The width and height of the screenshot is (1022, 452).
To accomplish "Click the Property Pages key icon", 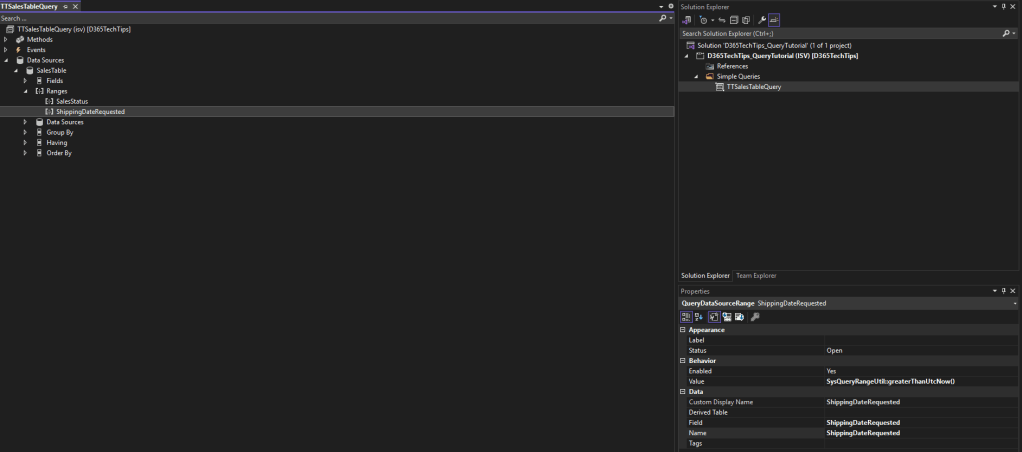I will 755,317.
